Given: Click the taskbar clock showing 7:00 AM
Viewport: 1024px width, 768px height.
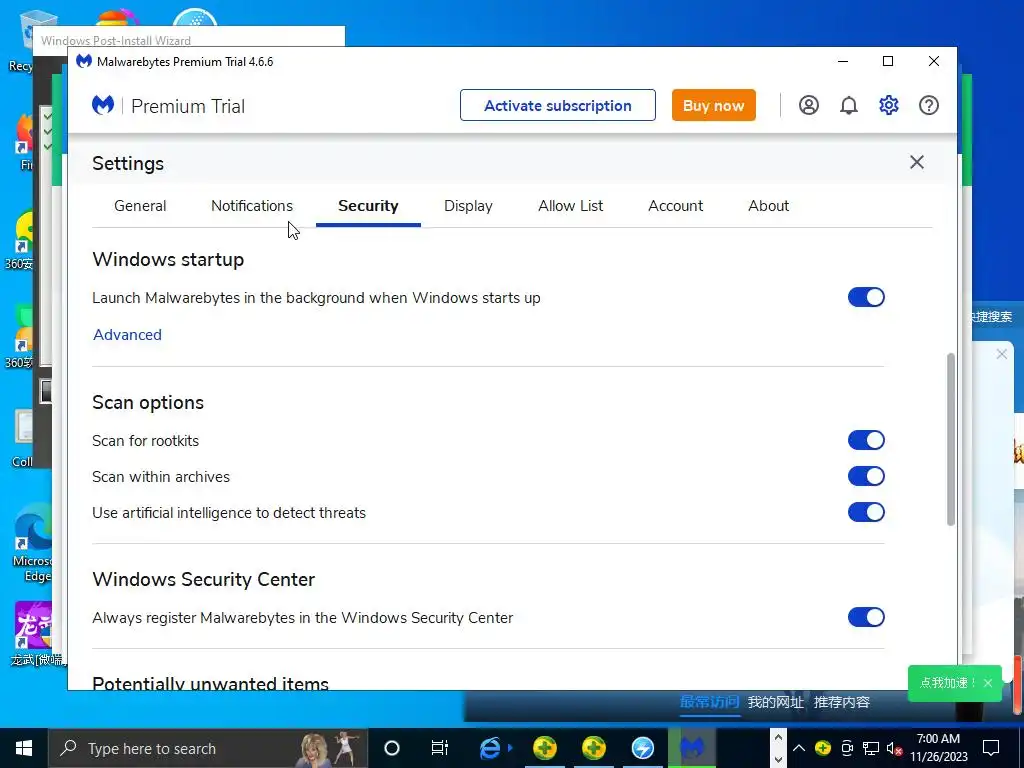Looking at the screenshot, I should point(938,748).
